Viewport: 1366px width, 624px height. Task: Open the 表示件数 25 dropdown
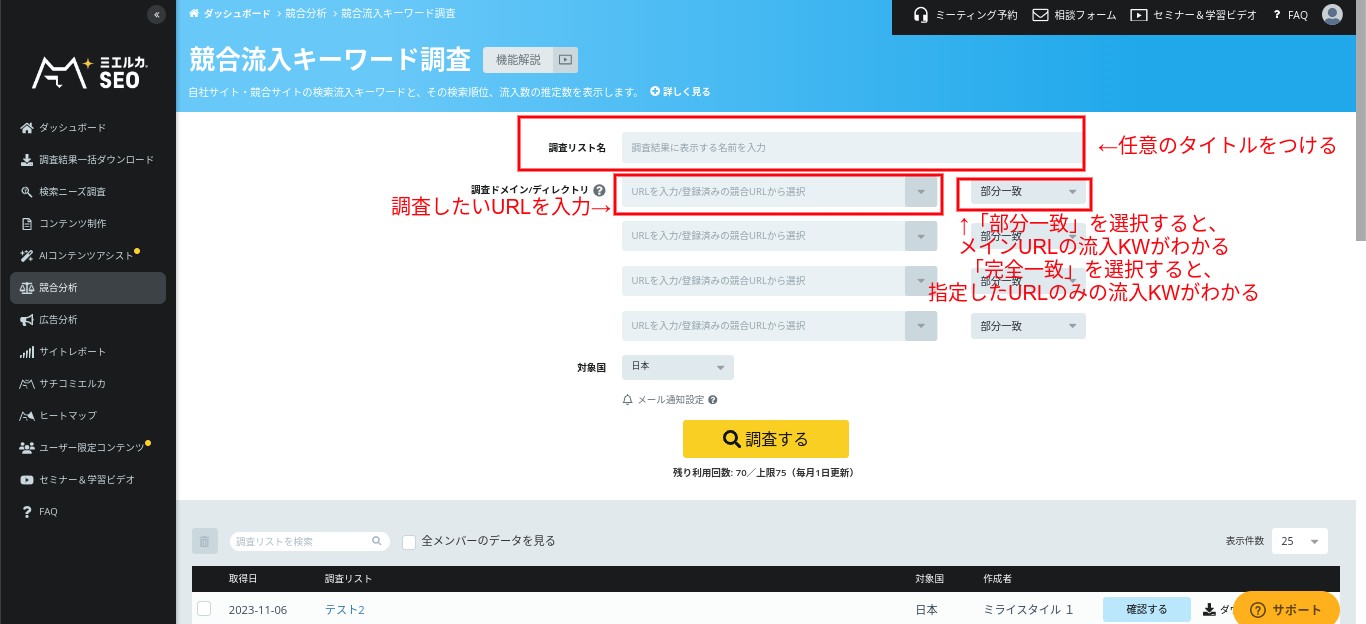click(x=1300, y=541)
